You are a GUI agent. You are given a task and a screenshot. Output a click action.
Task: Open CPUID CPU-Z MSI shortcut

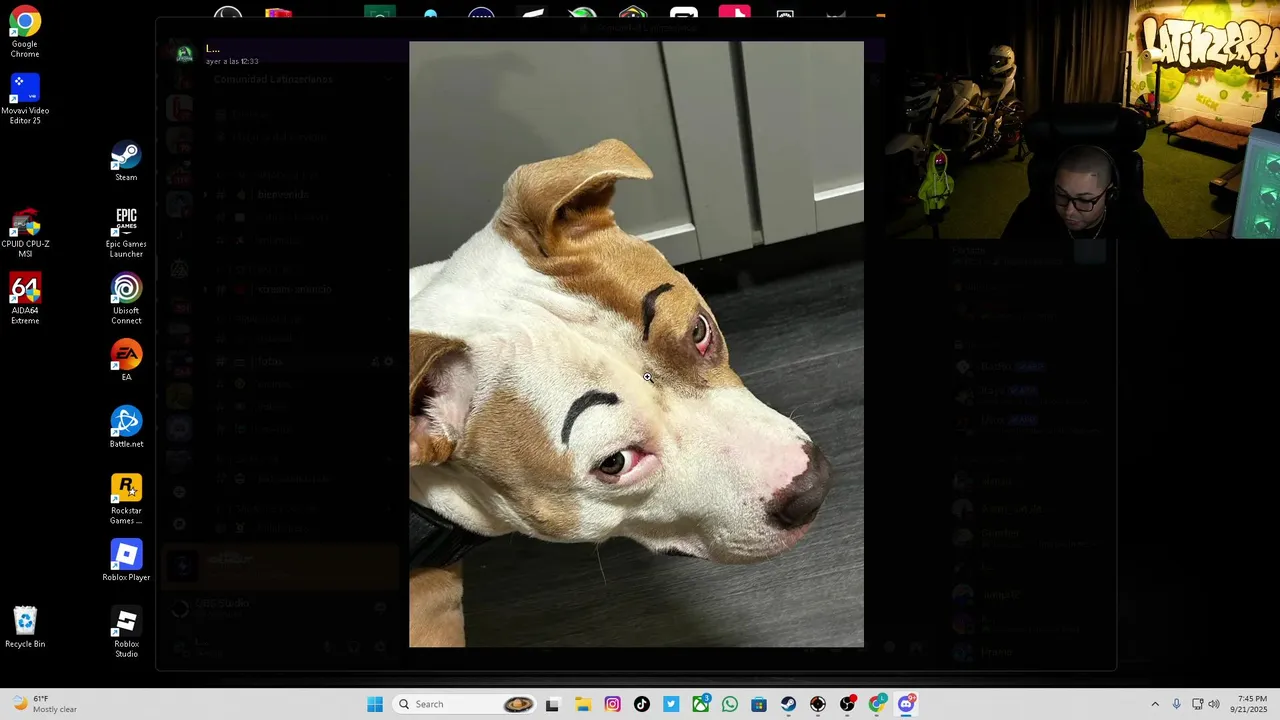[25, 233]
